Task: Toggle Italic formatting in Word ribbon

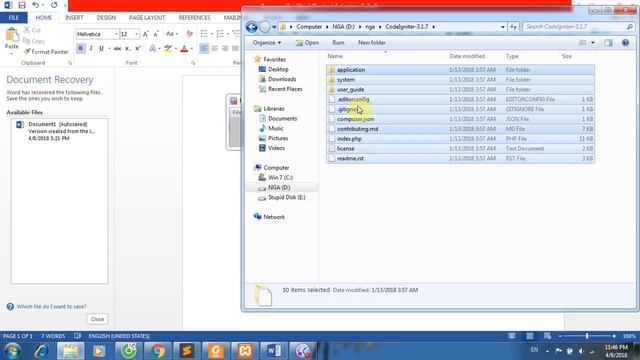Action: point(91,49)
